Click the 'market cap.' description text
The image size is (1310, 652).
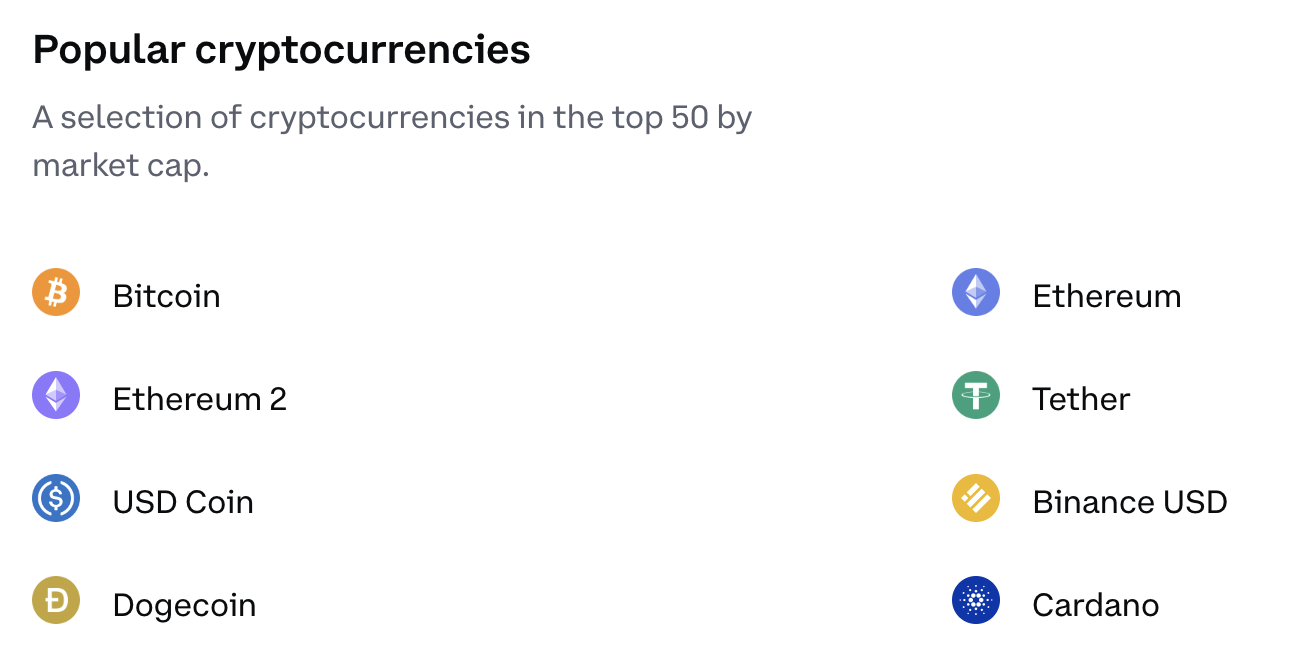pyautogui.click(x=120, y=165)
